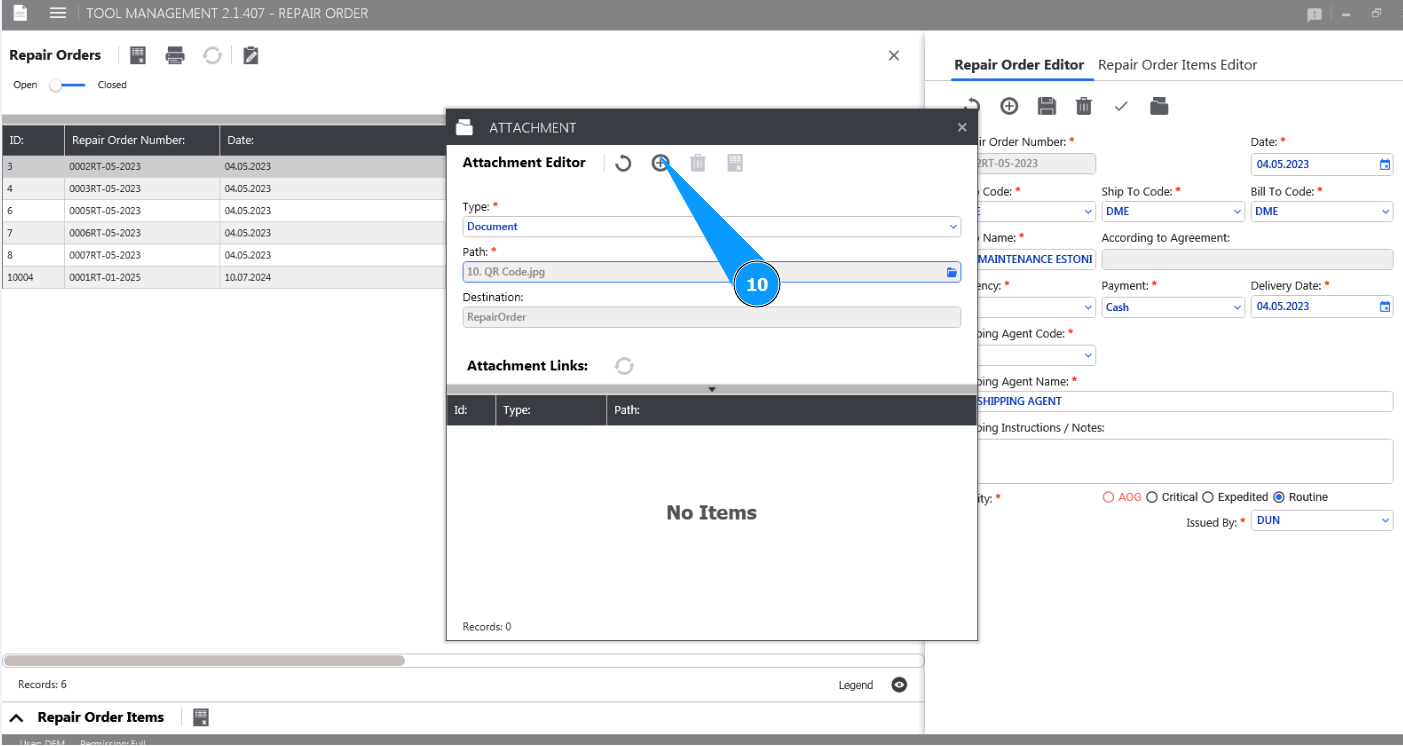The height and width of the screenshot is (746, 1403).
Task: Export attachments from the Attachment Editor toolbar
Action: point(735,163)
